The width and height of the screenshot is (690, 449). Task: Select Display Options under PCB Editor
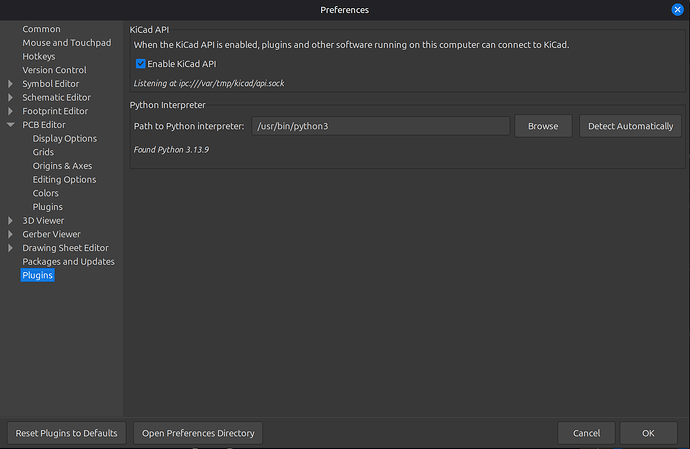64,139
